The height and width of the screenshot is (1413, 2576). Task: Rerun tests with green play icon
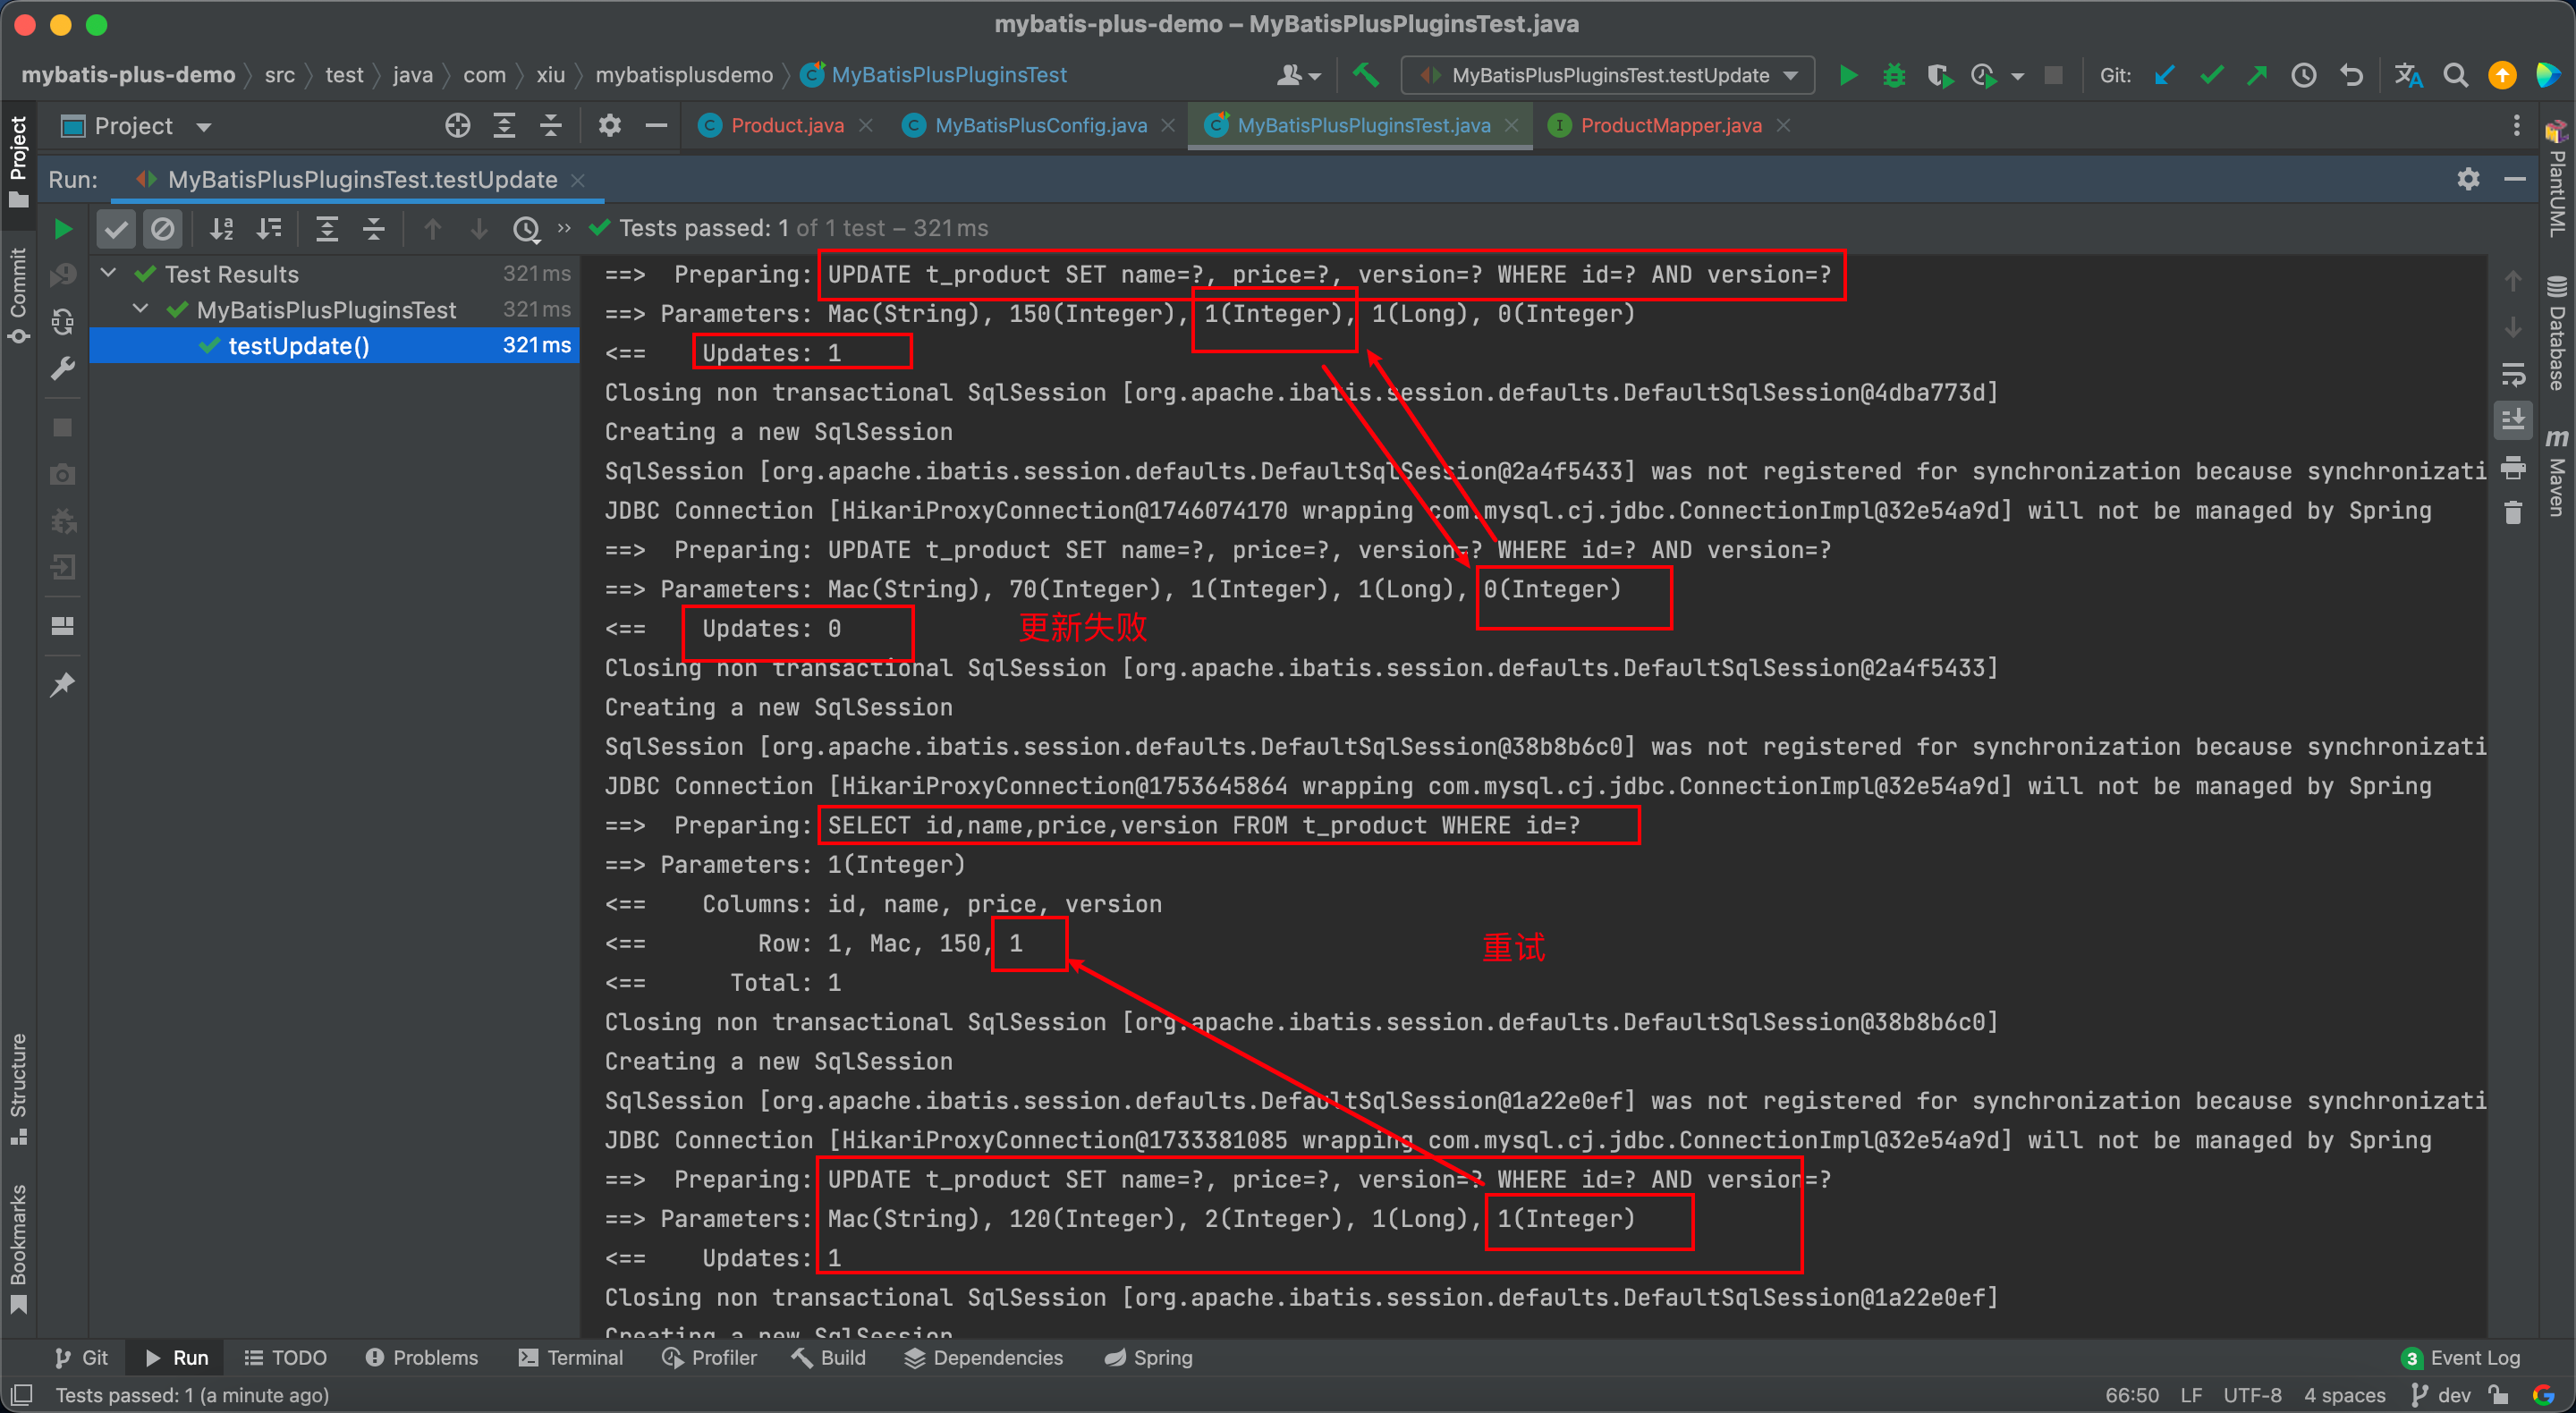(x=63, y=229)
